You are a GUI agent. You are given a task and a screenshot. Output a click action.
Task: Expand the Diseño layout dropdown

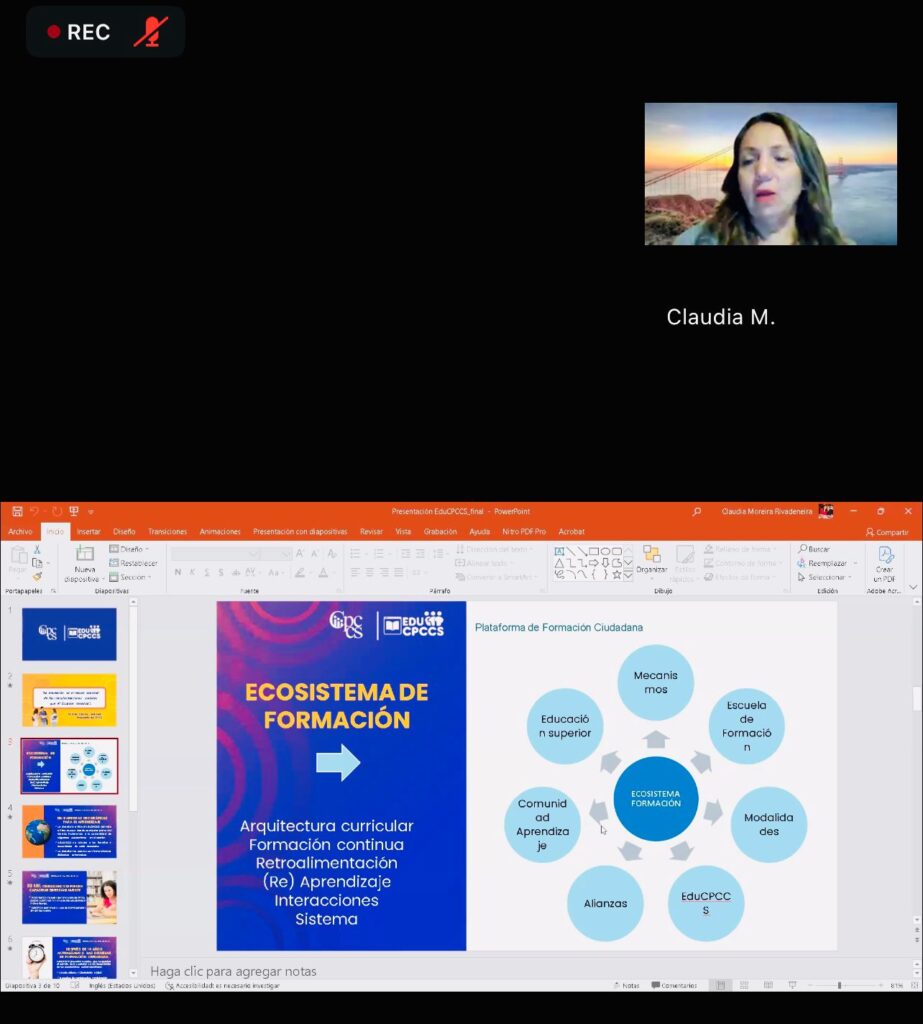pos(130,549)
